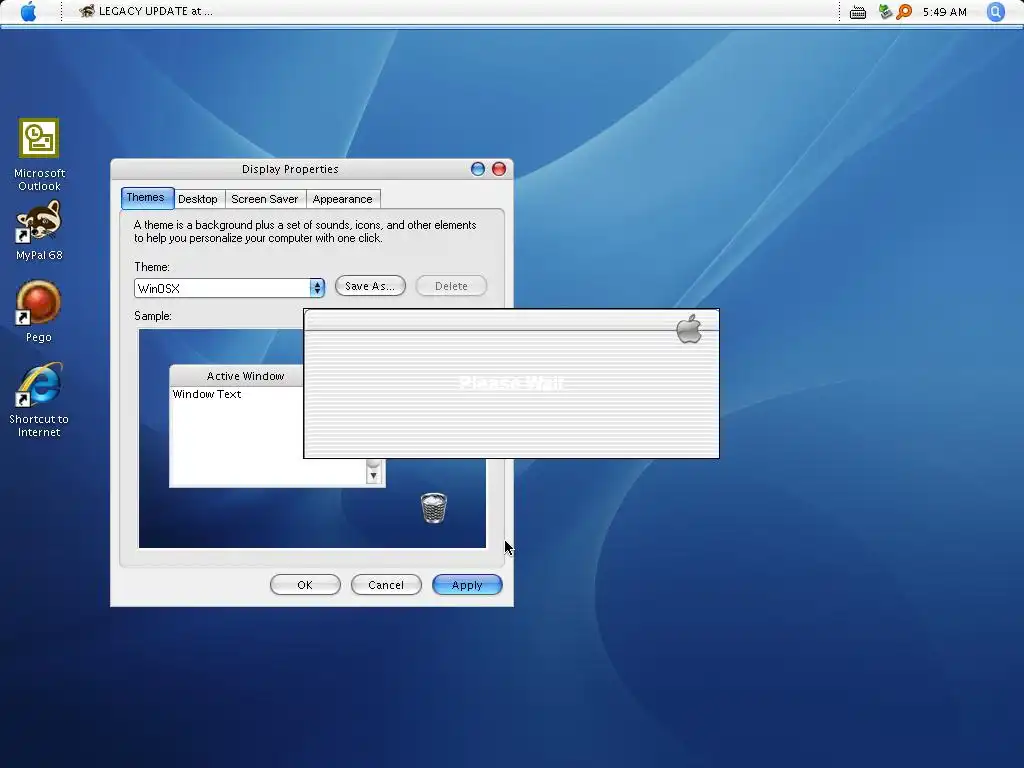Click the Display Properties title bar
Viewport: 1024px width, 768px height.
(x=290, y=169)
